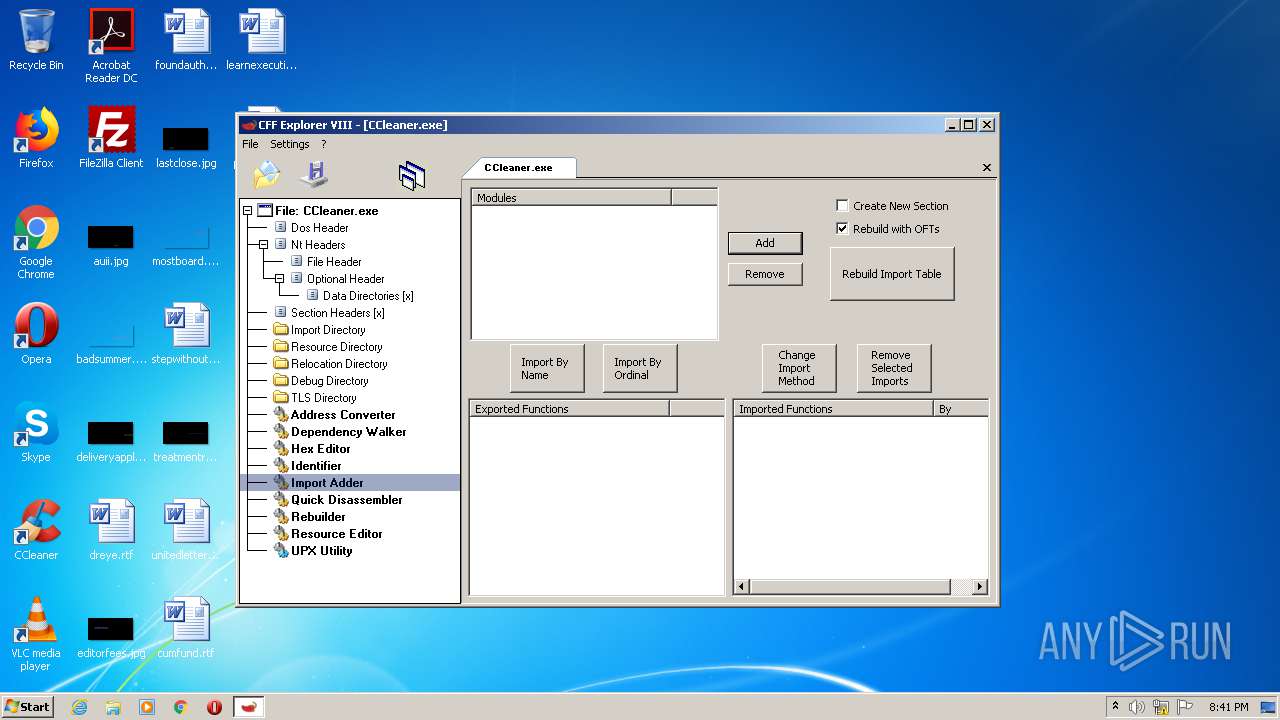This screenshot has height=720, width=1280.
Task: Select the CCleaner desktop icon
Action: pos(36,530)
